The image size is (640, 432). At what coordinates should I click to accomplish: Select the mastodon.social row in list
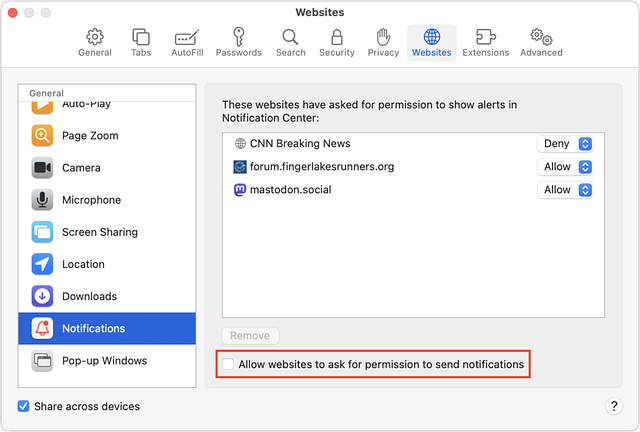coord(413,190)
